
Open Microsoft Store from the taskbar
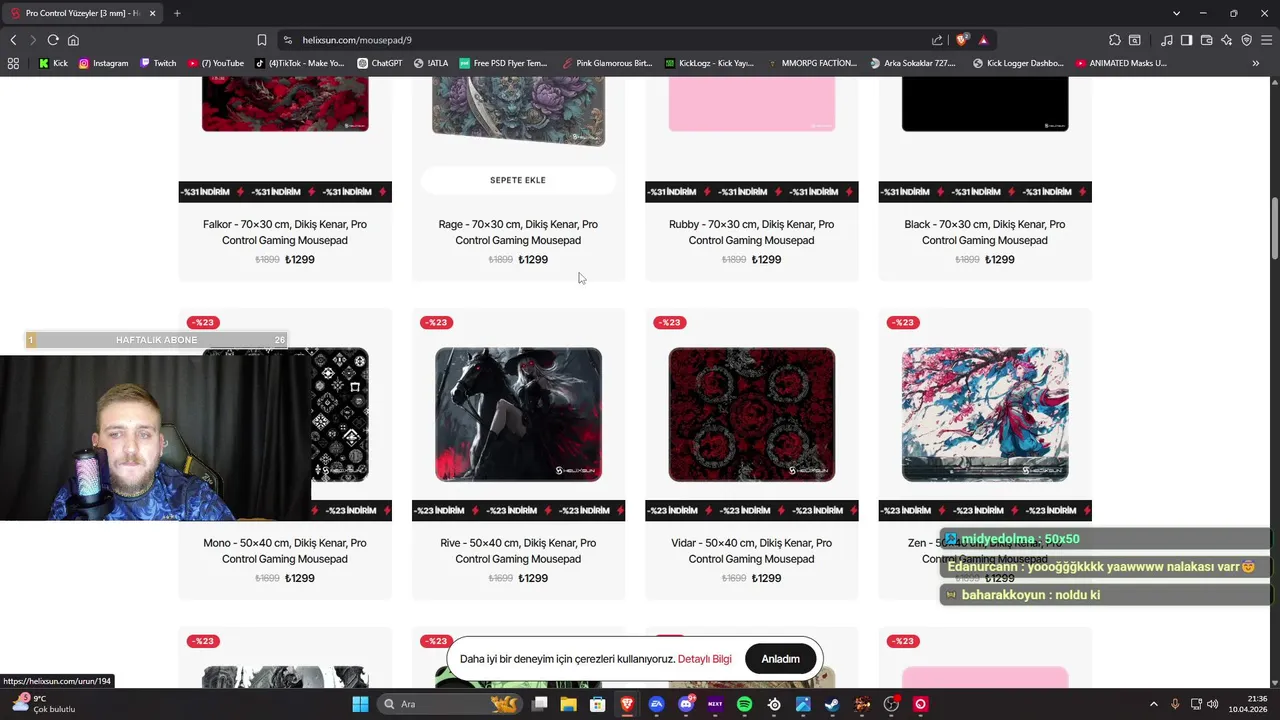coord(597,704)
